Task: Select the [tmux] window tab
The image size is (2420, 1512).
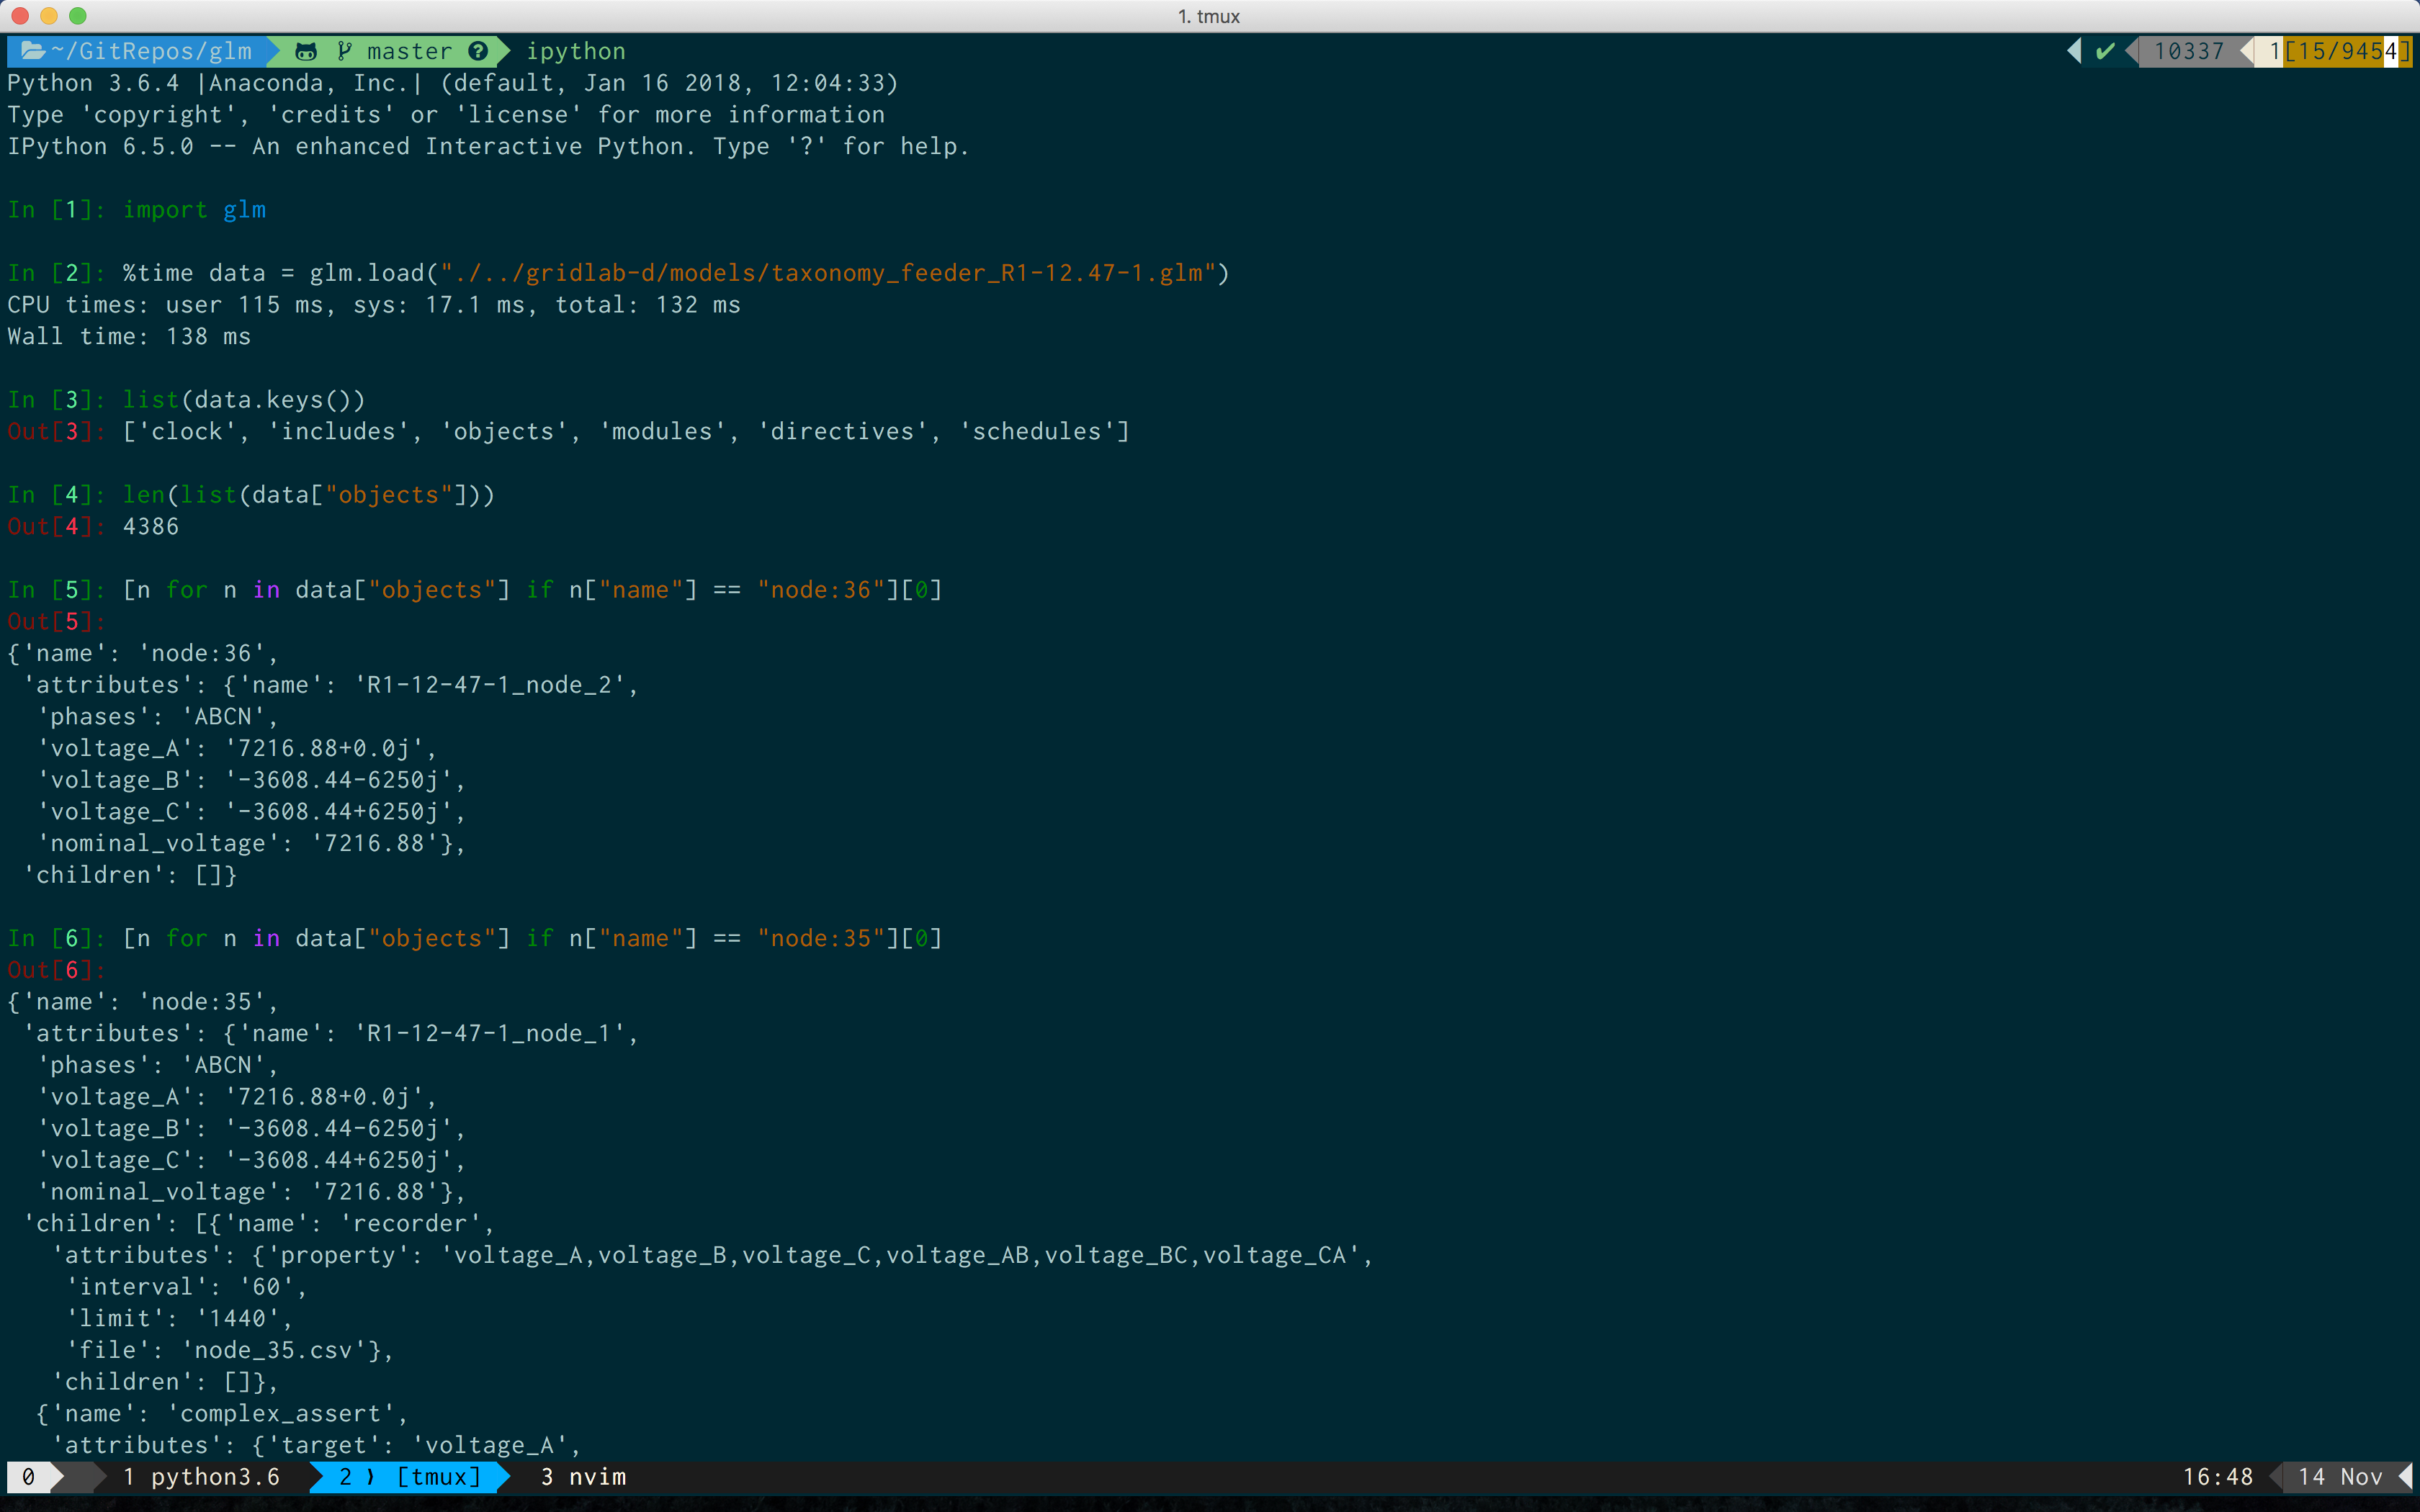Action: [x=410, y=1477]
